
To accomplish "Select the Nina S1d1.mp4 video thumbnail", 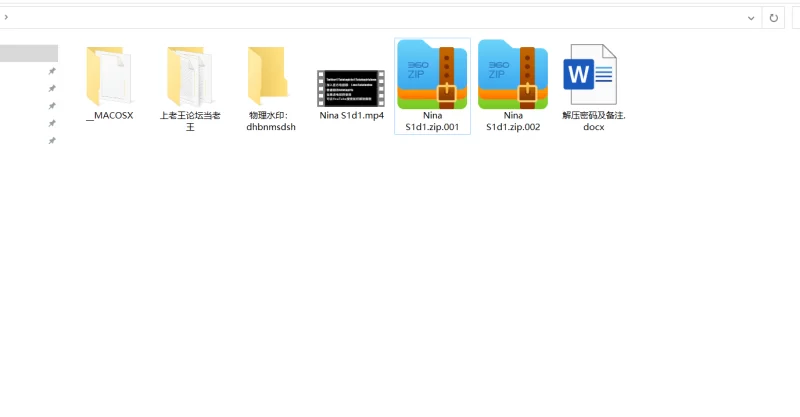I will [x=351, y=88].
